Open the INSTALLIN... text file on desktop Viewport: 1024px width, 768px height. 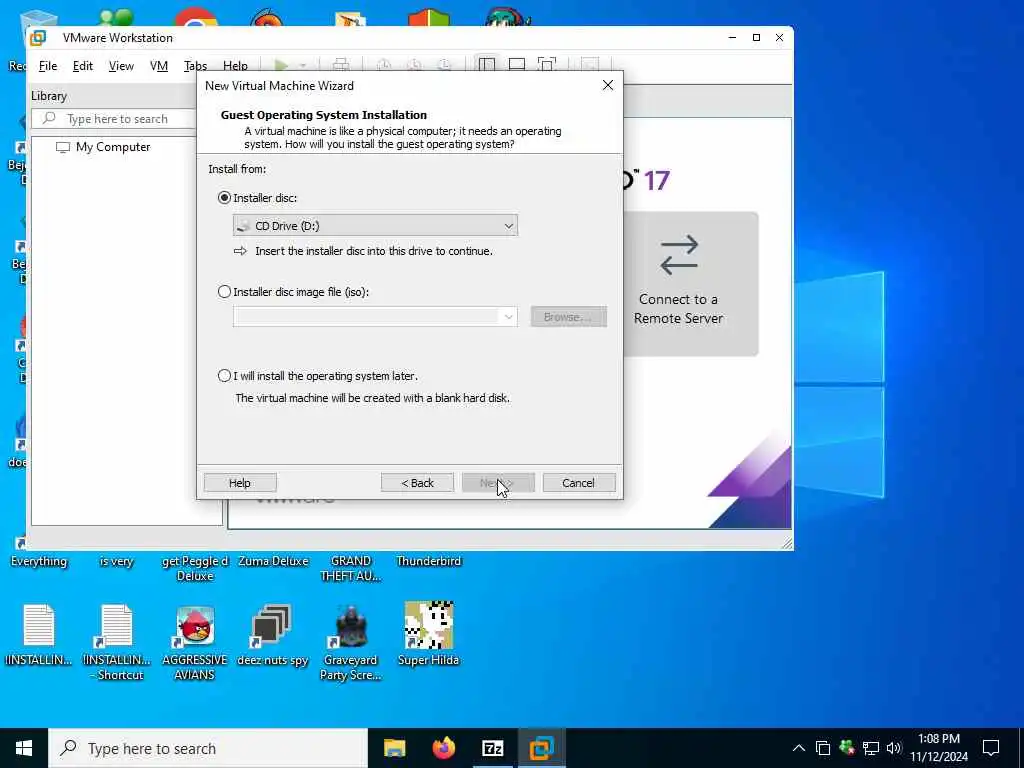[x=39, y=633]
